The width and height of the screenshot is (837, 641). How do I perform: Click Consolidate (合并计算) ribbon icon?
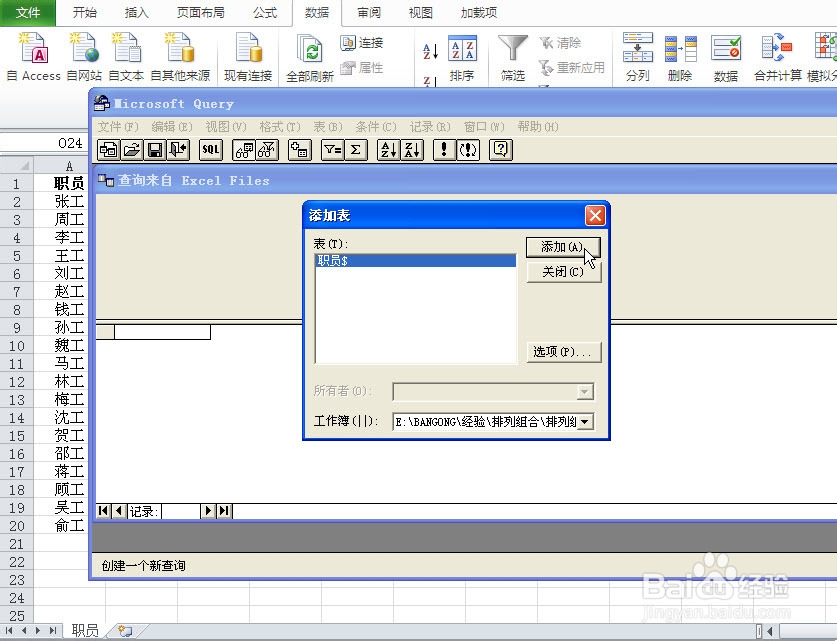coord(778,57)
